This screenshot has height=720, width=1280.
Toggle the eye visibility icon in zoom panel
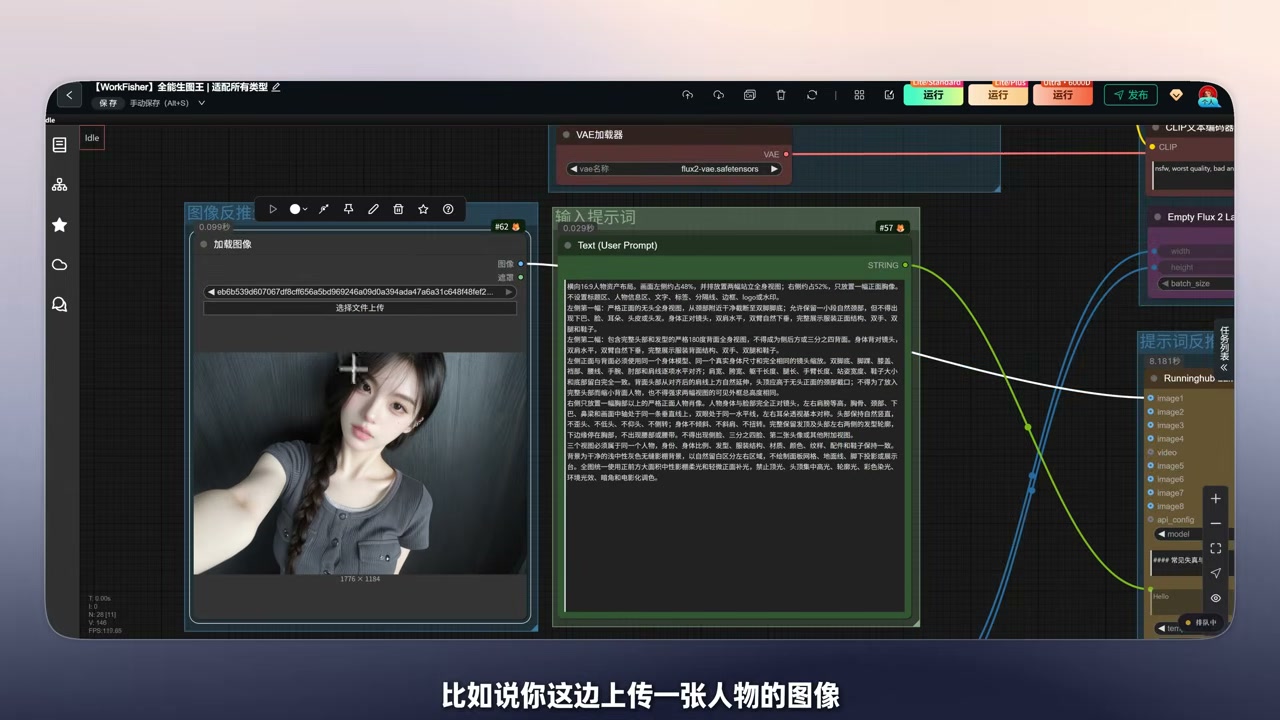1215,598
